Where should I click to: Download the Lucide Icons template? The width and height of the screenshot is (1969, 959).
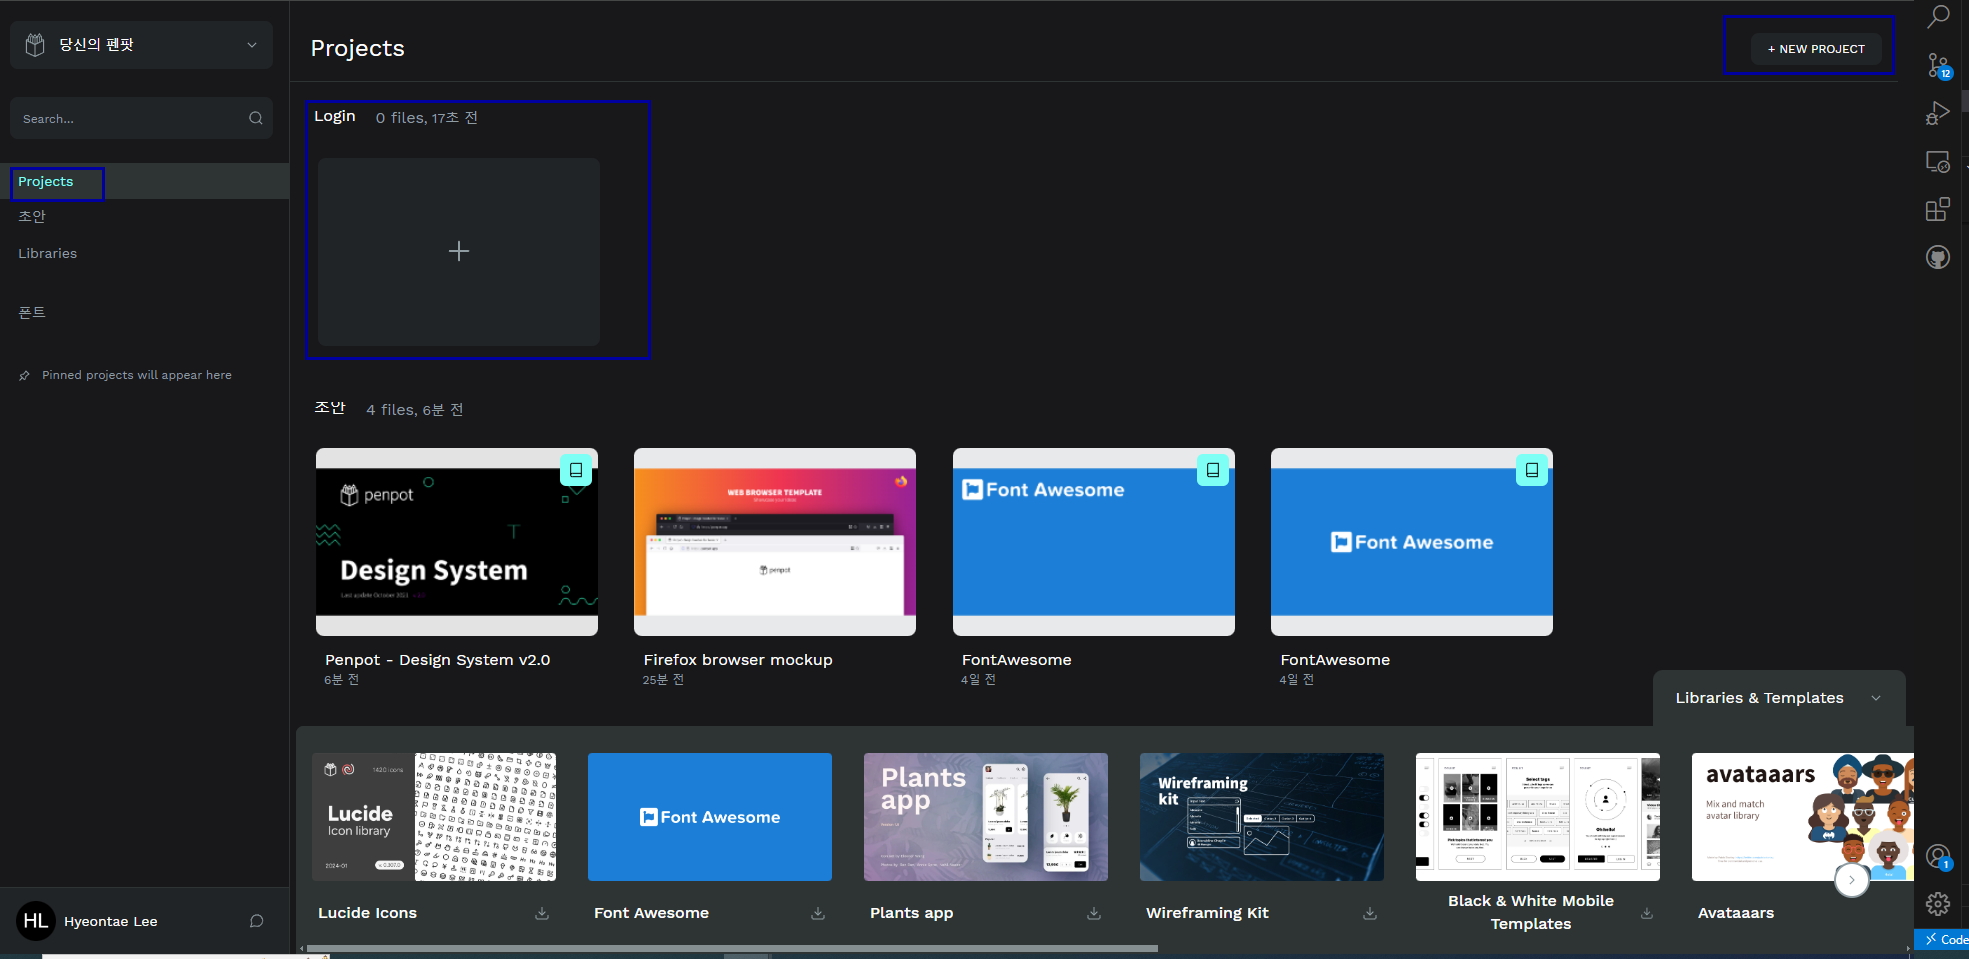(542, 913)
